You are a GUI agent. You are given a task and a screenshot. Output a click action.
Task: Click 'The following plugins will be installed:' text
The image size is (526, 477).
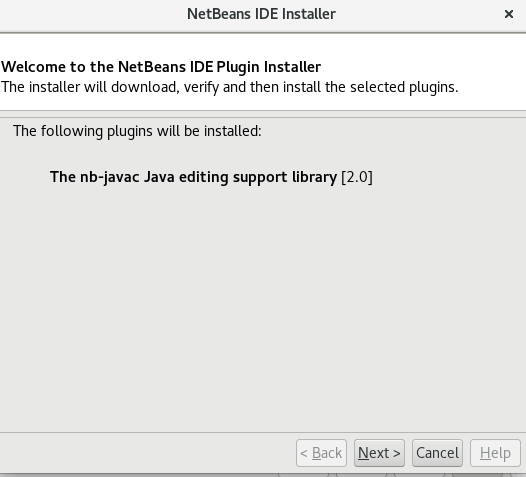click(137, 131)
